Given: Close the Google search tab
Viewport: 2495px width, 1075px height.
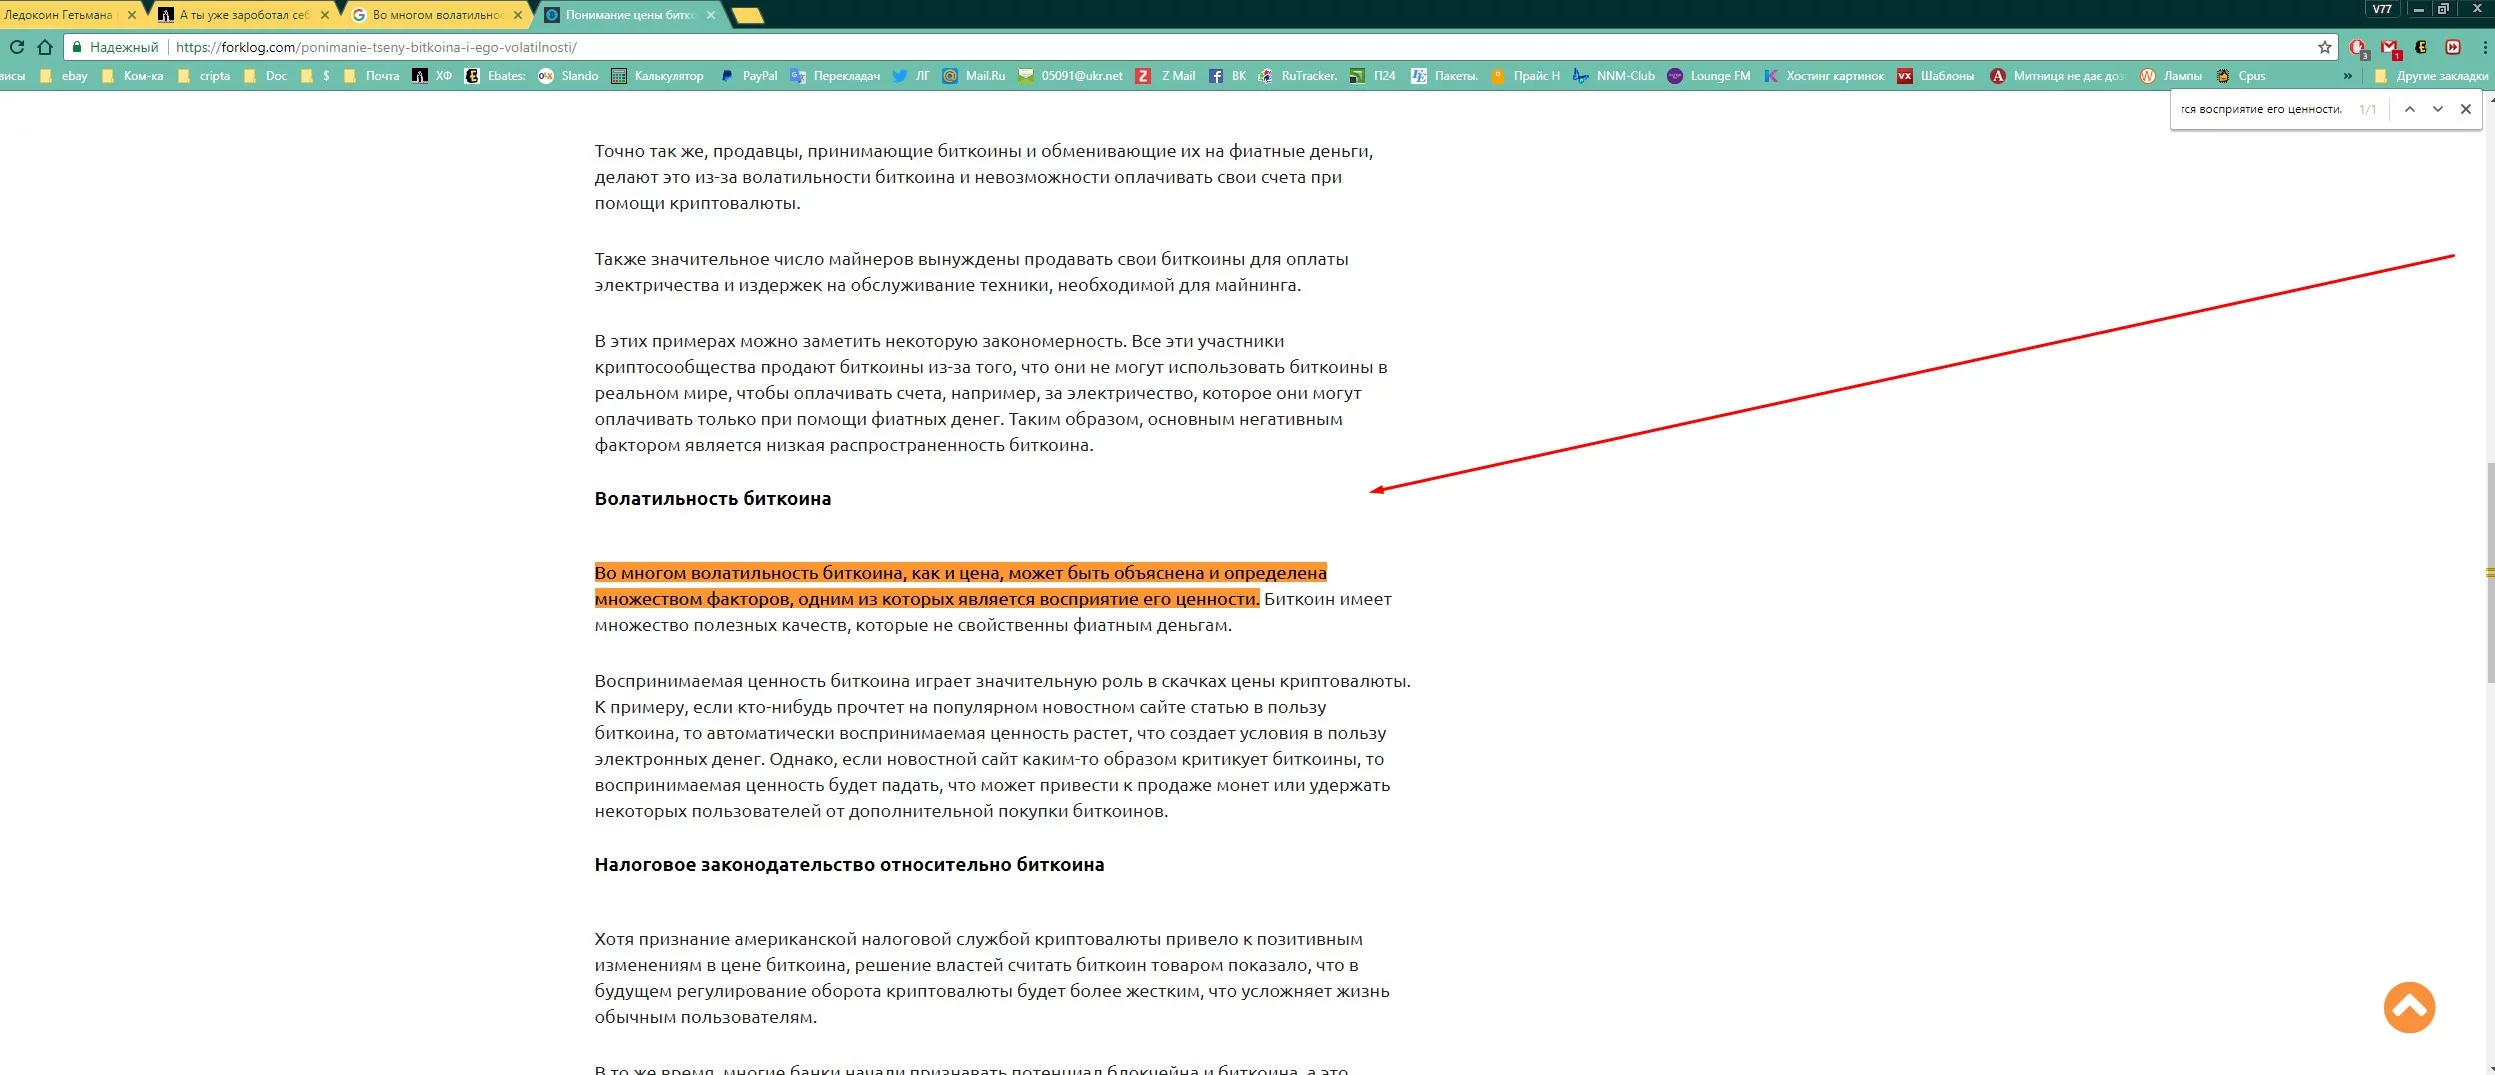Looking at the screenshot, I should [517, 15].
